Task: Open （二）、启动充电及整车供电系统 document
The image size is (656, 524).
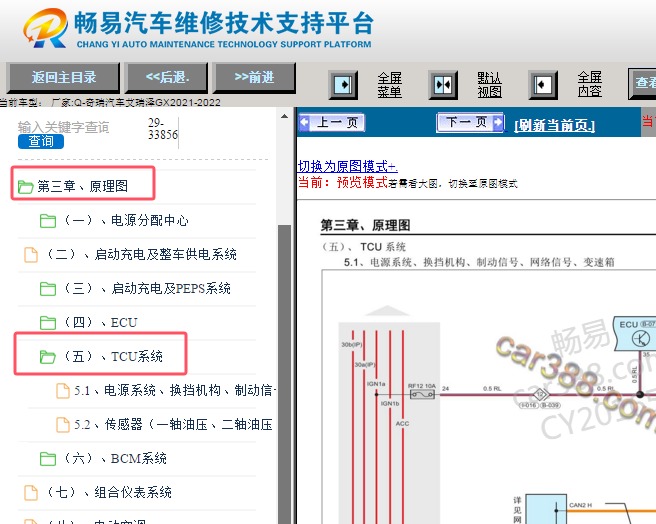Action: (142, 254)
